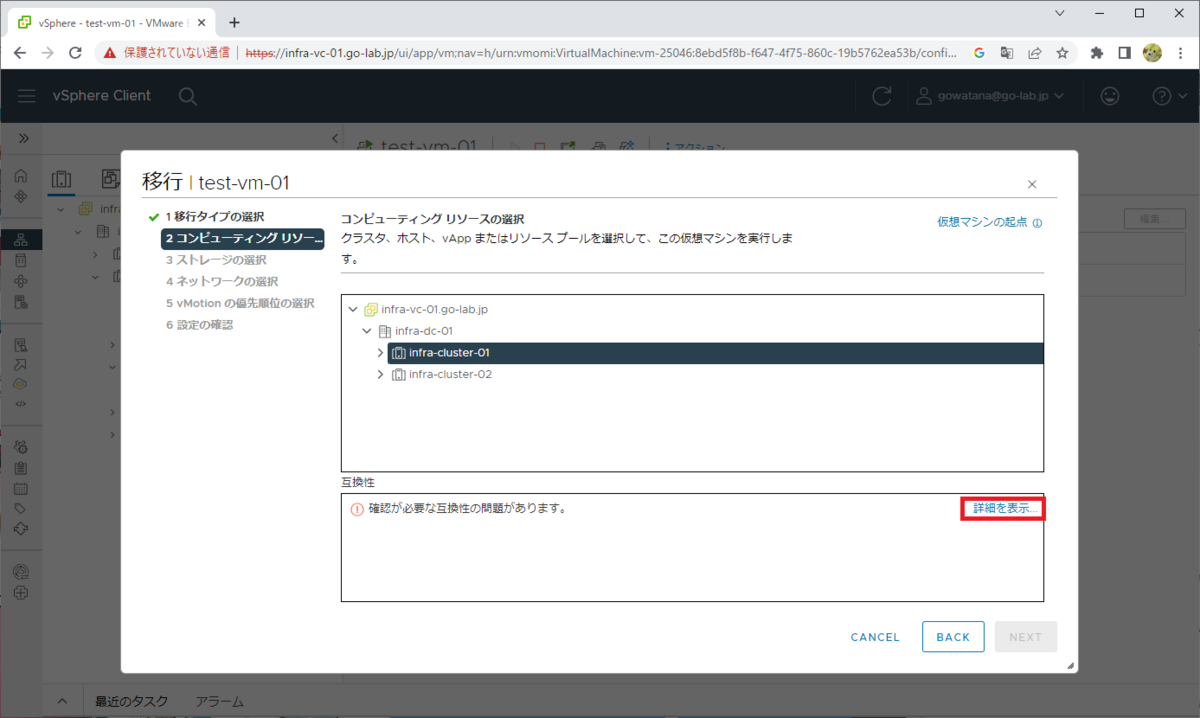Open the 詳細を表示 compatibility details link
Viewport: 1200px width, 718px height.
coord(1003,508)
